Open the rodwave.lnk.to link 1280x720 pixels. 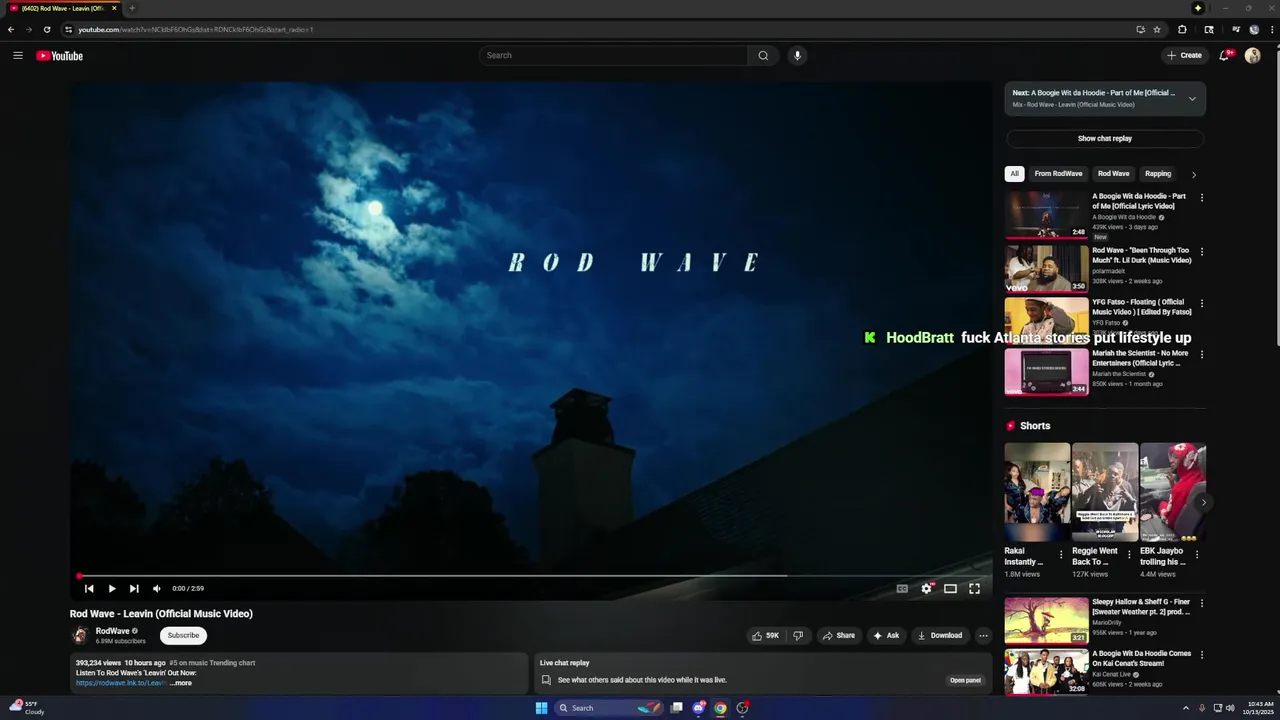pyautogui.click(x=120, y=683)
